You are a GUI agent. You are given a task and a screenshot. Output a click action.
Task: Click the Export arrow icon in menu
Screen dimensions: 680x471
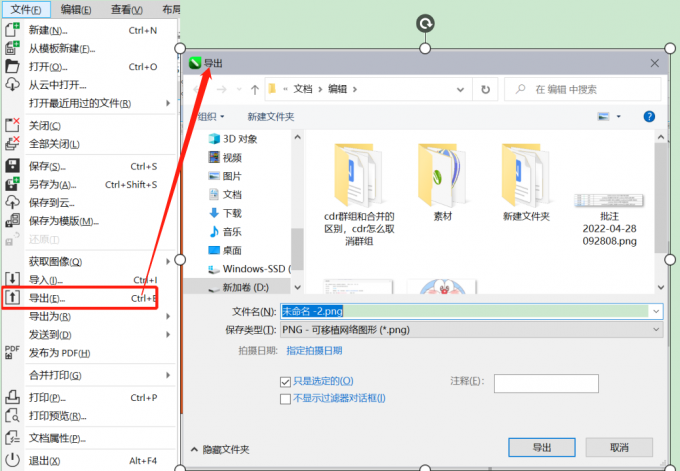[x=12, y=298]
